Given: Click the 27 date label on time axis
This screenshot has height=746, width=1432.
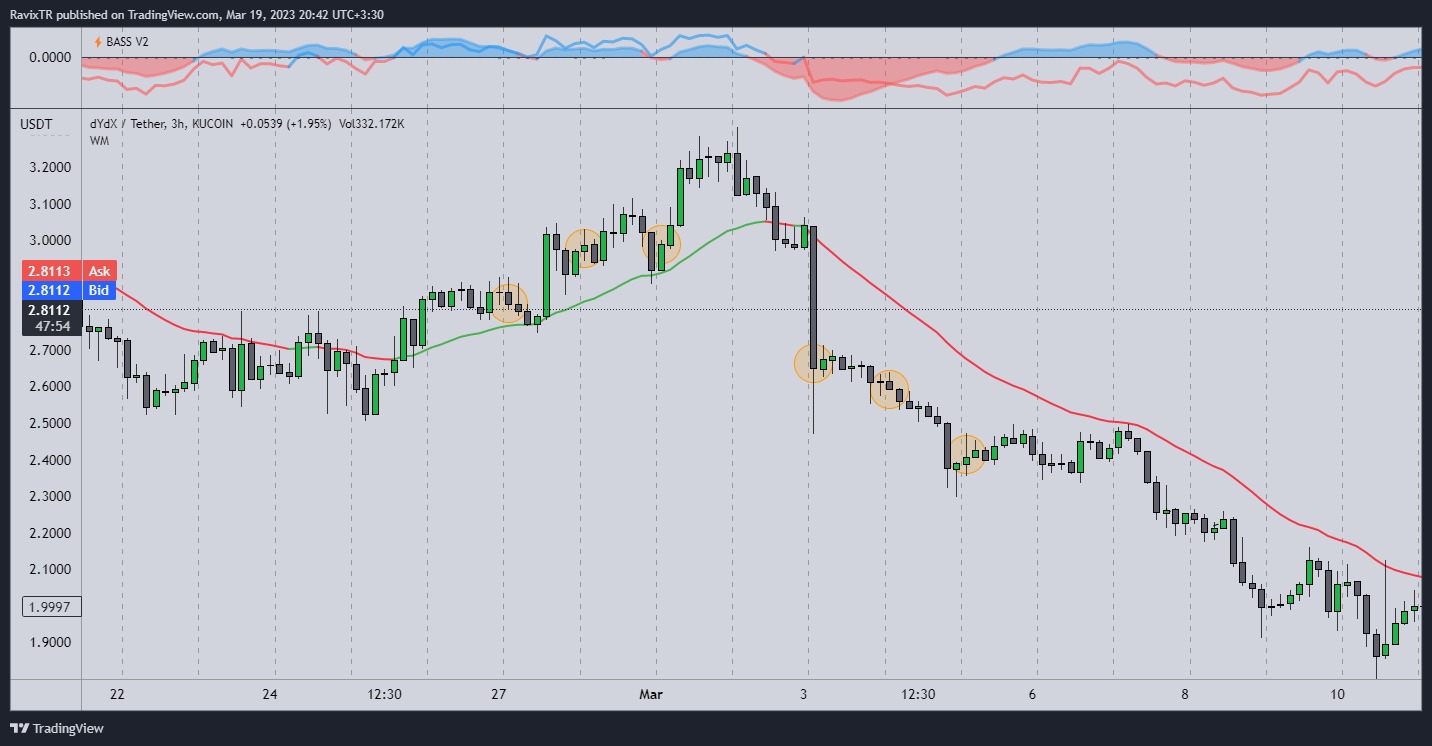Looking at the screenshot, I should pos(500,695).
